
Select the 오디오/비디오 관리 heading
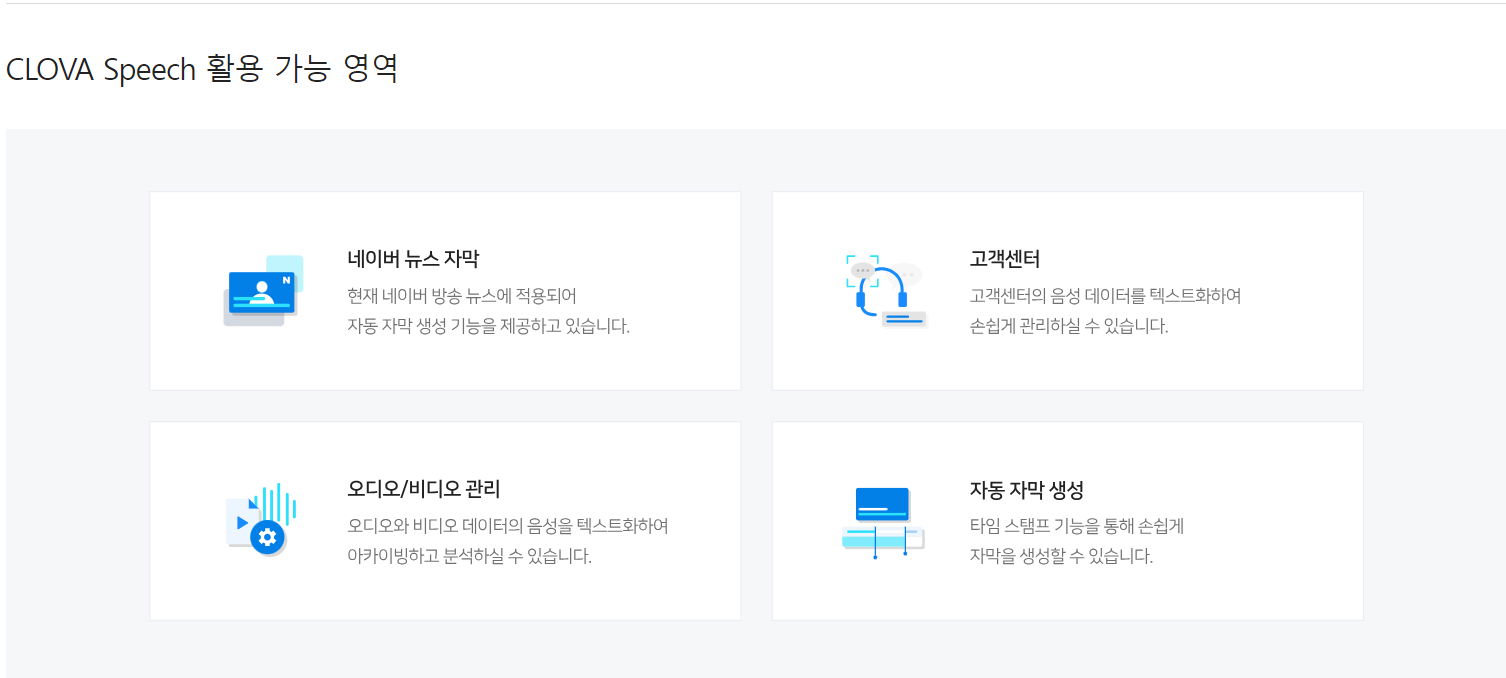[424, 489]
